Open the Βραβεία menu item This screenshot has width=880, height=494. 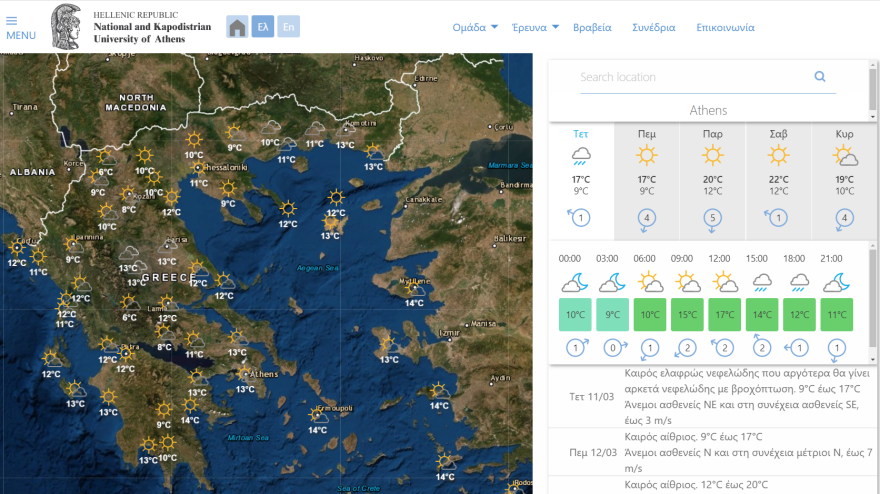coord(592,27)
